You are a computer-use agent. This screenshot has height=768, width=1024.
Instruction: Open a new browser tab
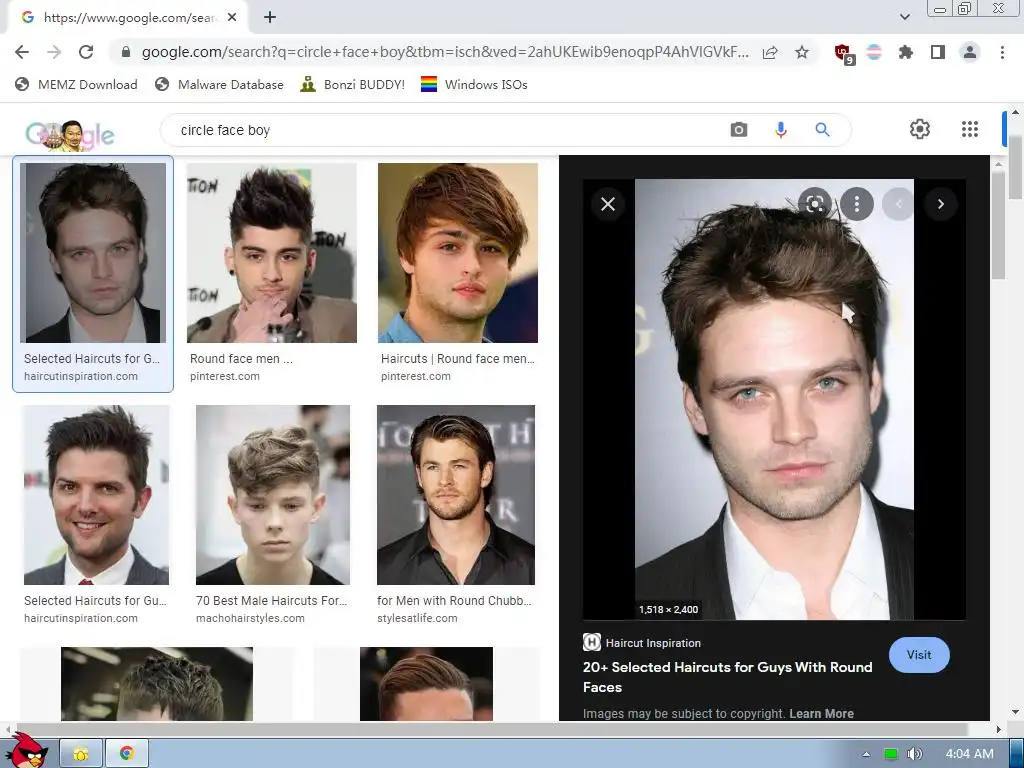[x=270, y=18]
